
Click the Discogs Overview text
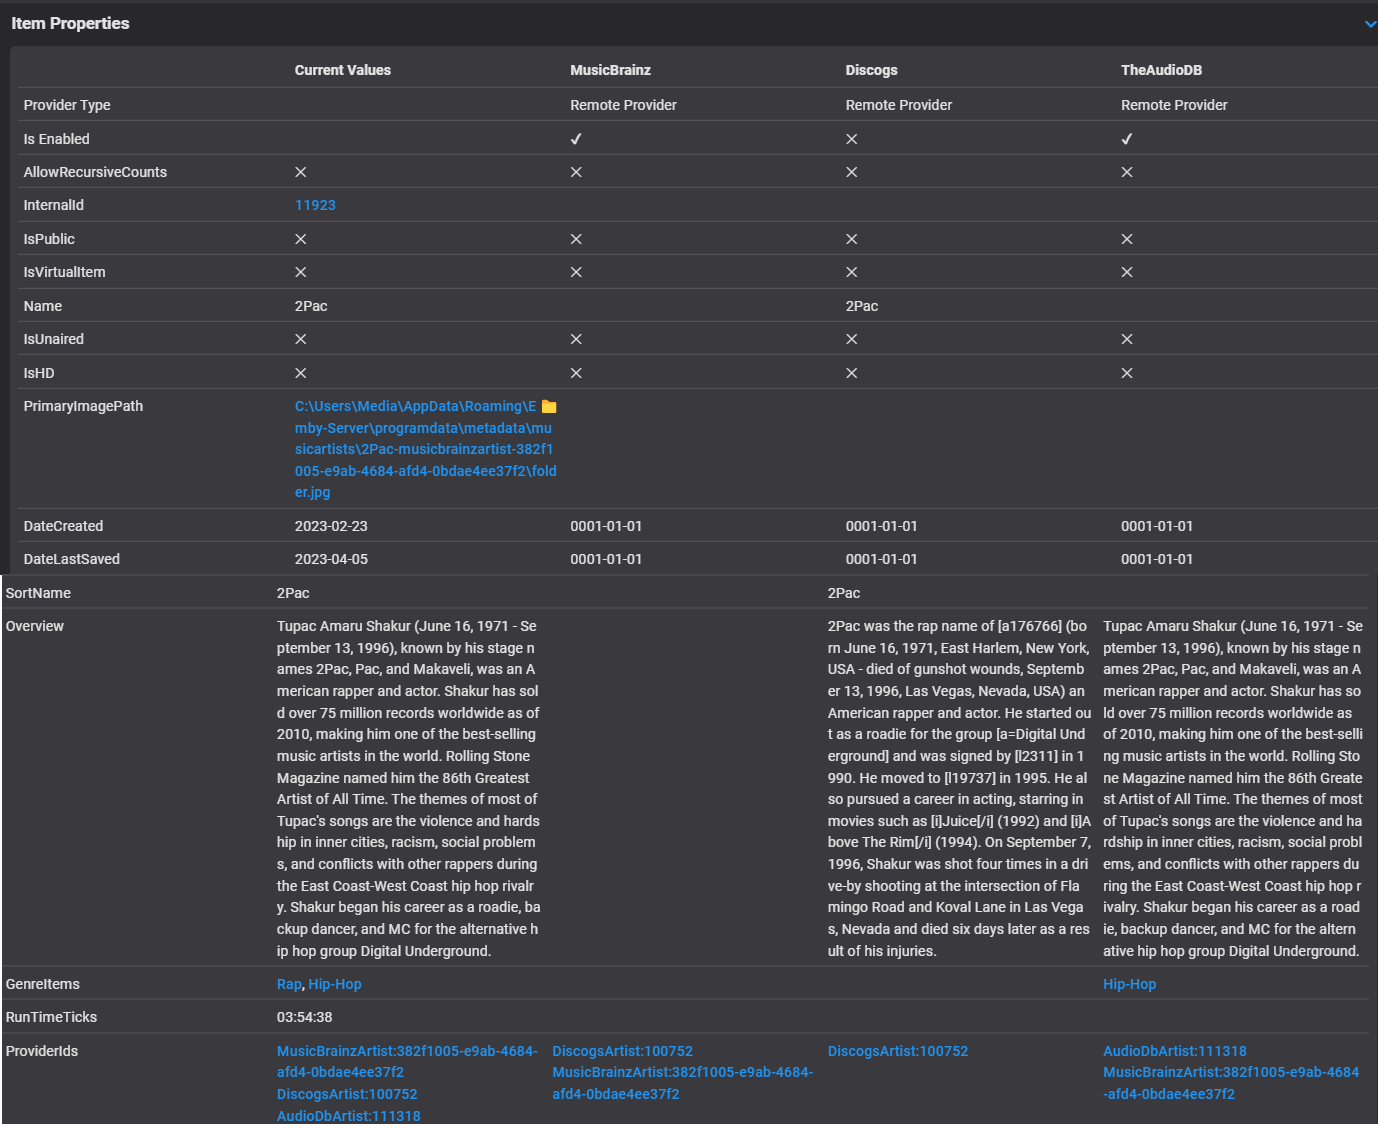[960, 788]
